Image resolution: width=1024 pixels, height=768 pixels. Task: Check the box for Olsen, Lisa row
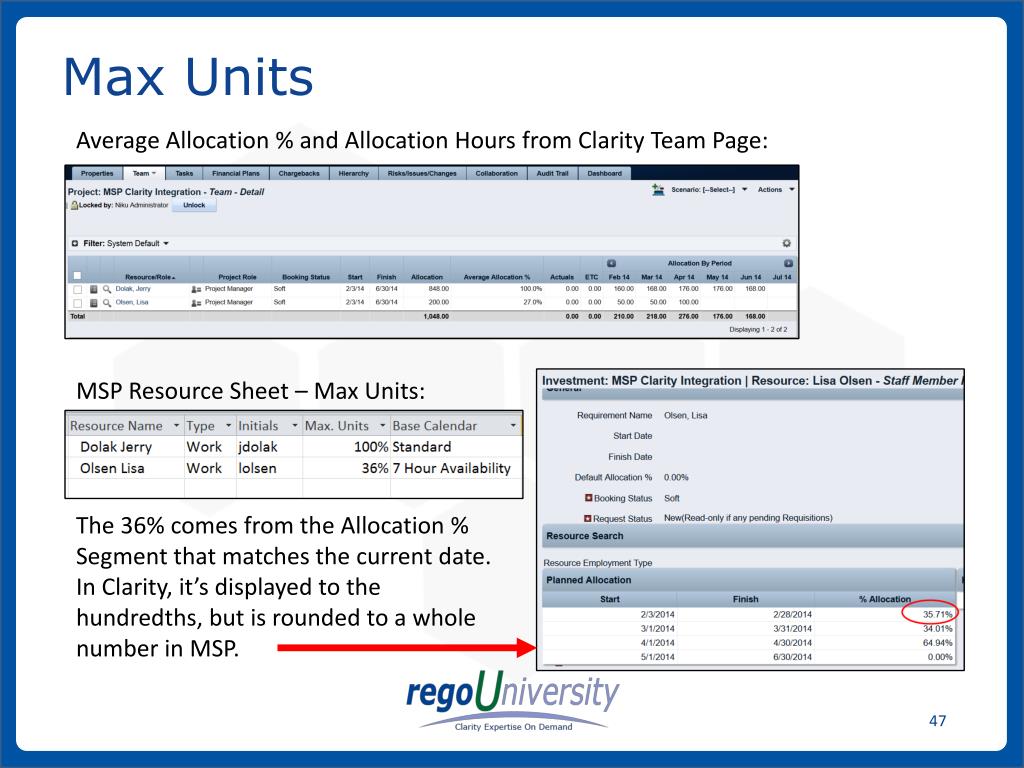pos(77,303)
